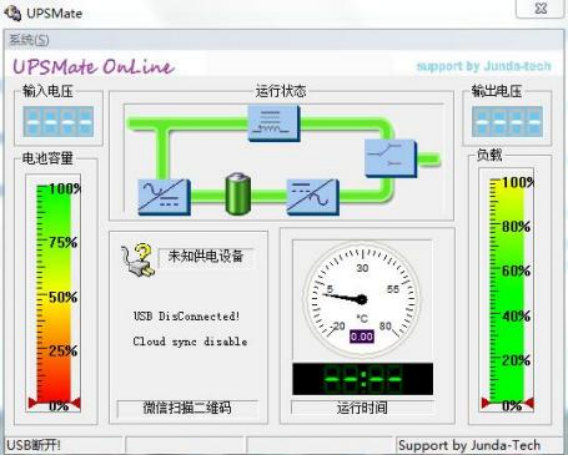Click the UPSMate title bar app icon
The width and height of the screenshot is (568, 456).
click(x=12, y=13)
